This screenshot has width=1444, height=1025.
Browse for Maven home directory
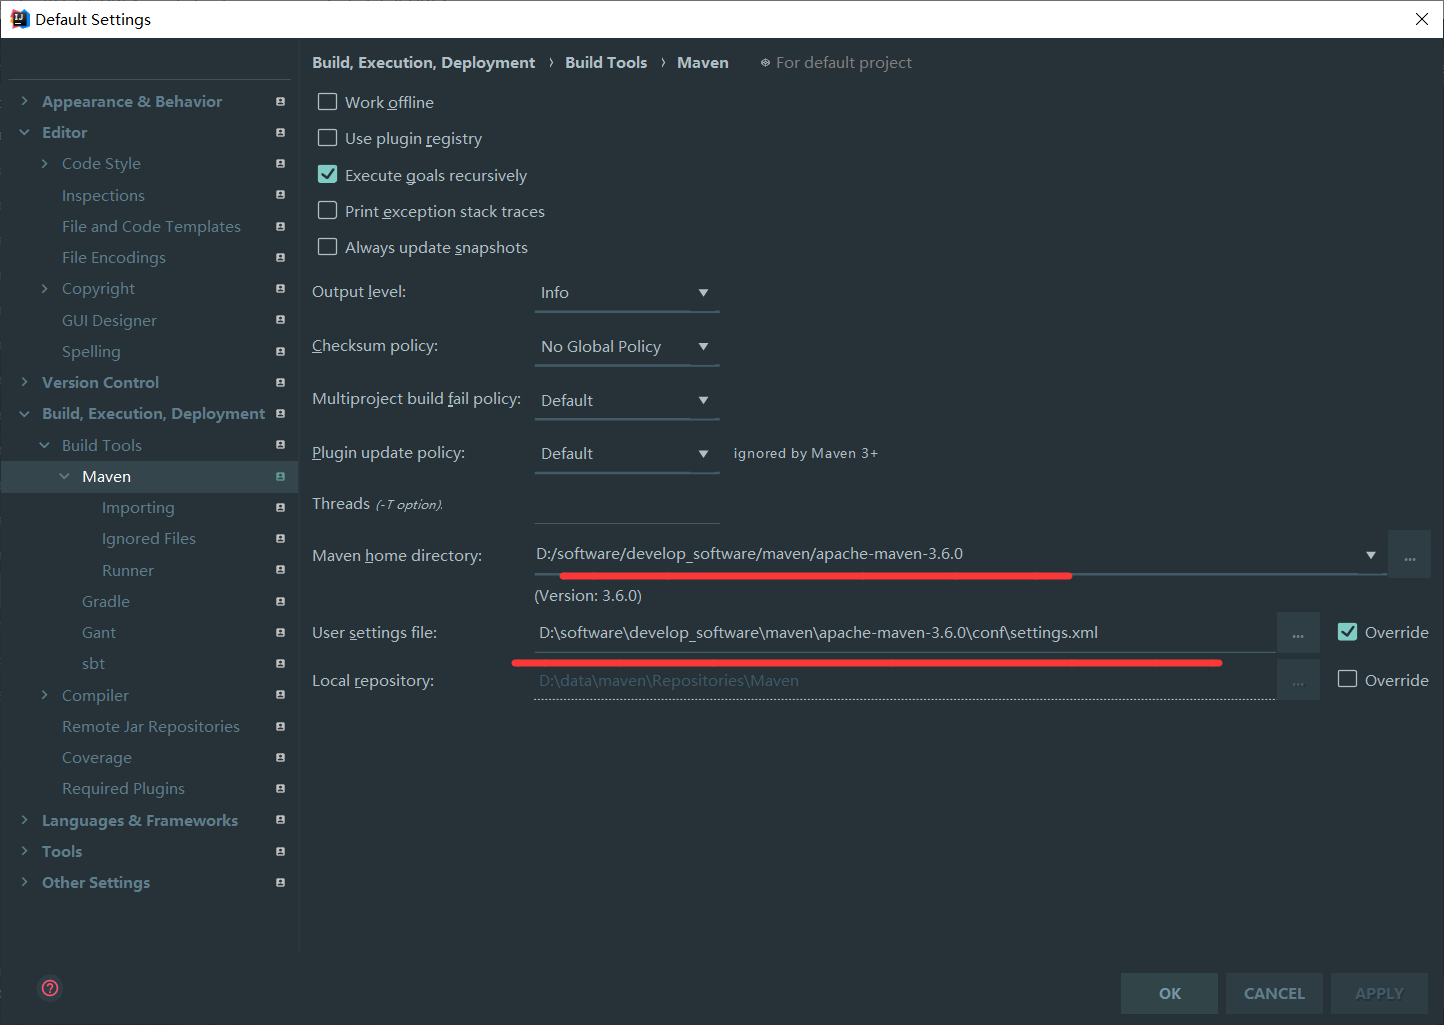click(1409, 556)
